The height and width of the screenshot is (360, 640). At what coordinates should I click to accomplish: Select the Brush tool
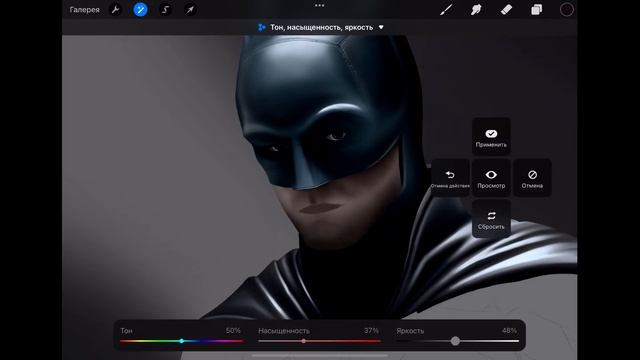pyautogui.click(x=446, y=9)
